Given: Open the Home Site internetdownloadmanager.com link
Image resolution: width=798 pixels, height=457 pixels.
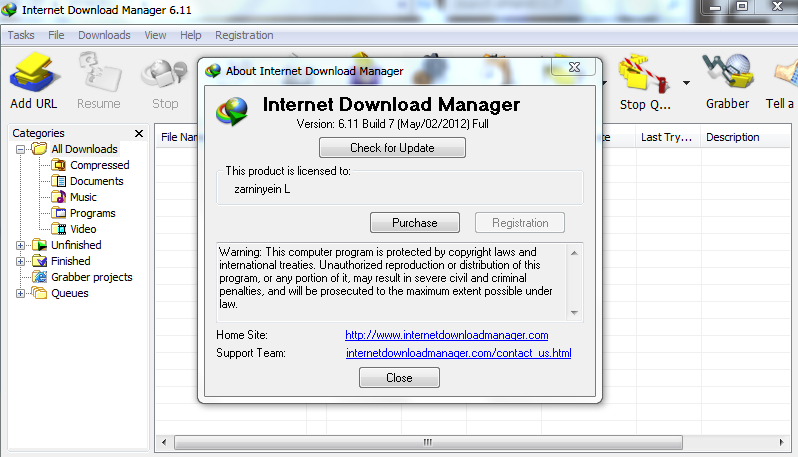Looking at the screenshot, I should point(446,335).
